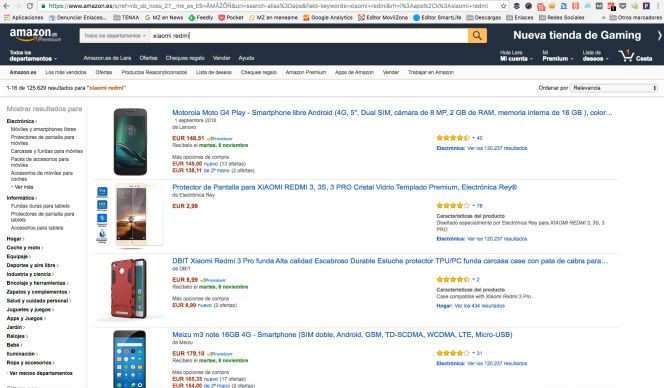
Task: Select the Informática category
Action: [x=22, y=198]
